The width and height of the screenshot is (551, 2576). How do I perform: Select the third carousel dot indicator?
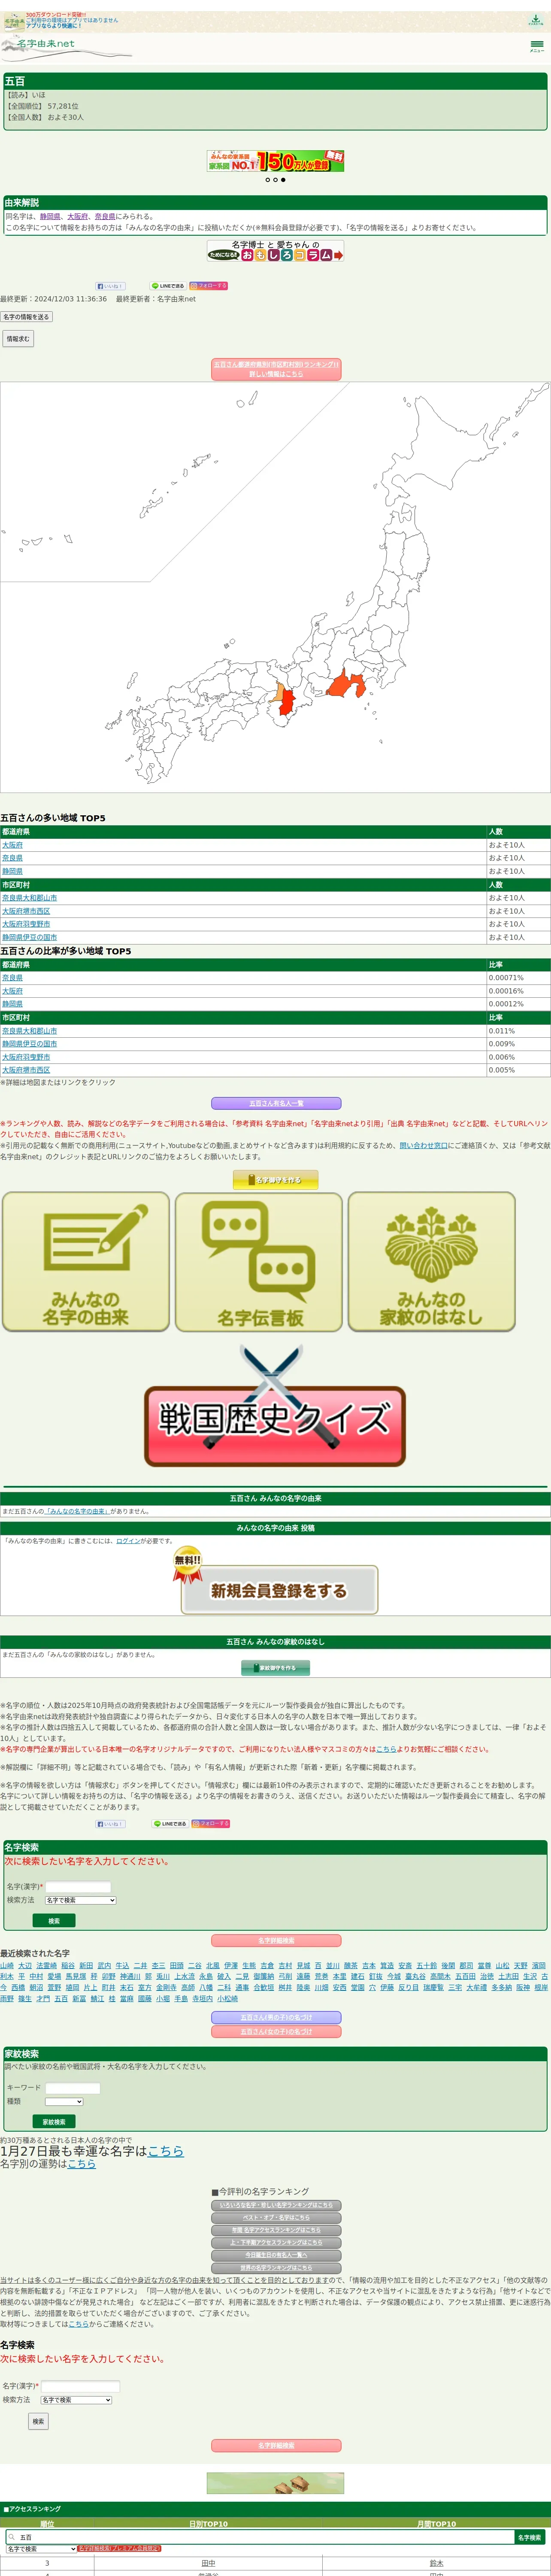283,180
